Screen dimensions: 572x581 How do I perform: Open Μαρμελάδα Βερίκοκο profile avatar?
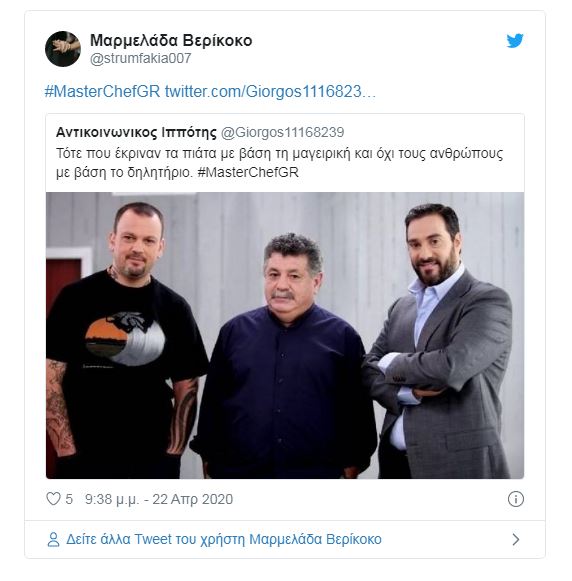tap(63, 49)
